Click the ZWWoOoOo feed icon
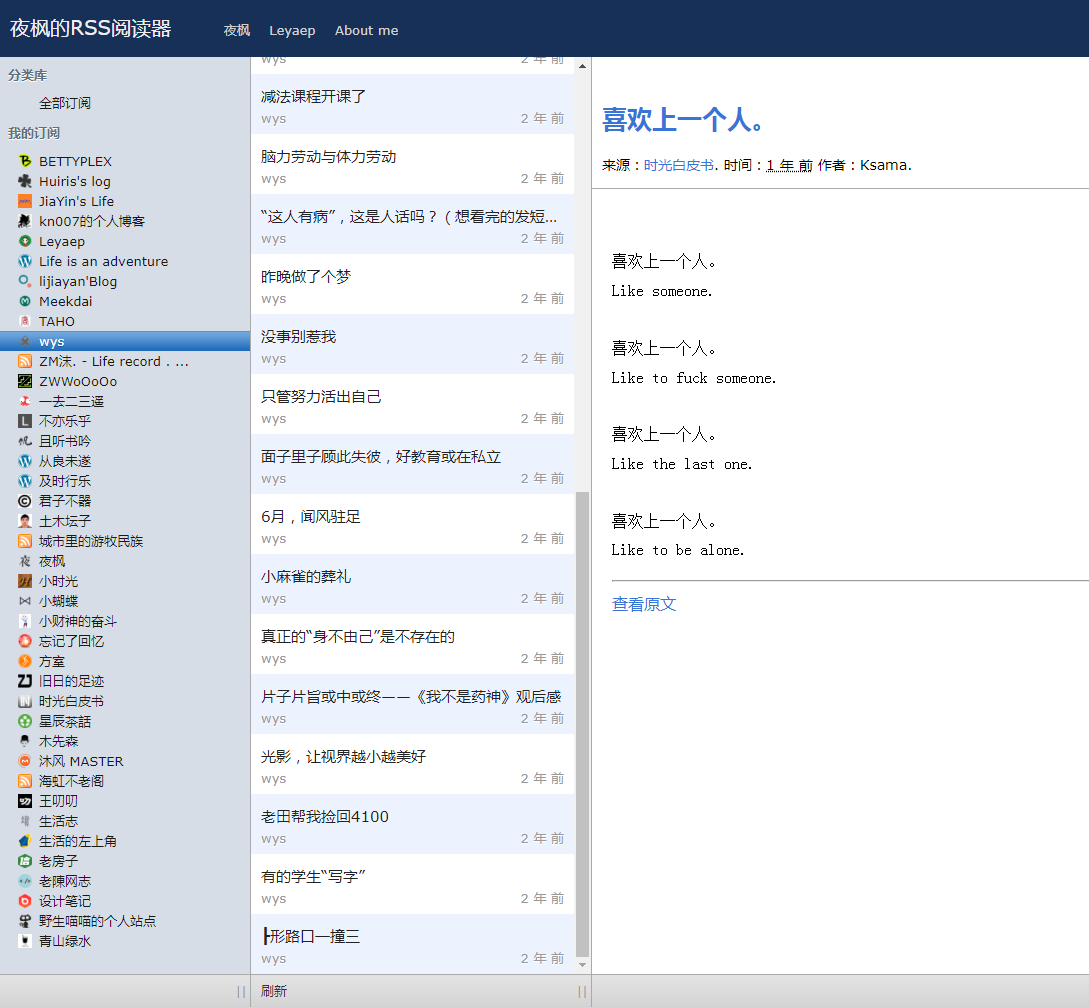 [x=25, y=381]
